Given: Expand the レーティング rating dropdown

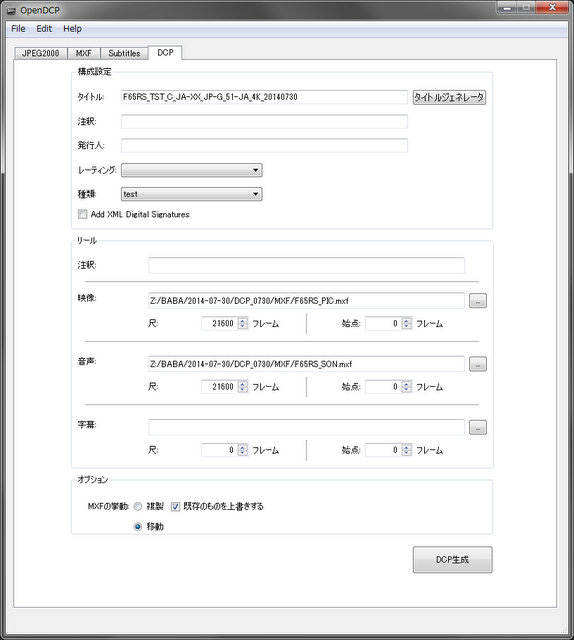Looking at the screenshot, I should coord(191,170).
